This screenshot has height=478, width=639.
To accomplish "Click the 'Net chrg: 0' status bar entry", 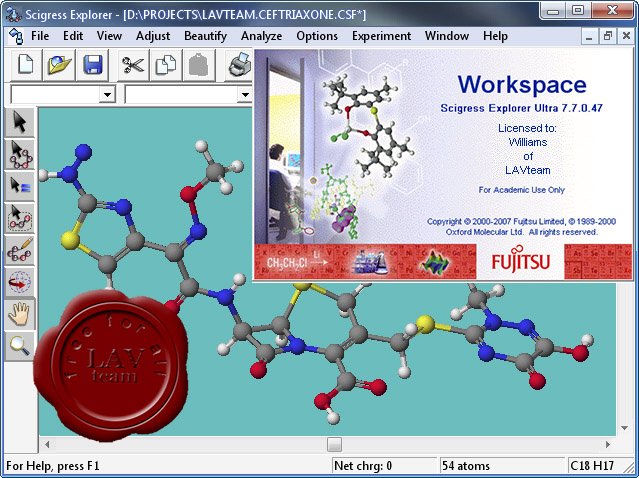I will (363, 465).
